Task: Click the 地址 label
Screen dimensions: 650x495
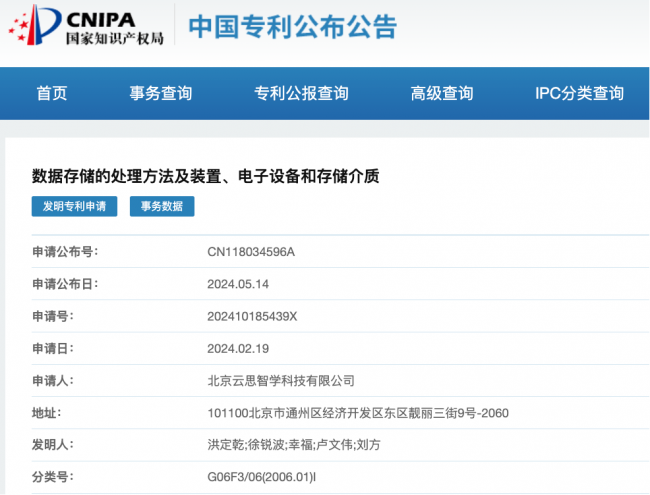Action: pos(46,413)
